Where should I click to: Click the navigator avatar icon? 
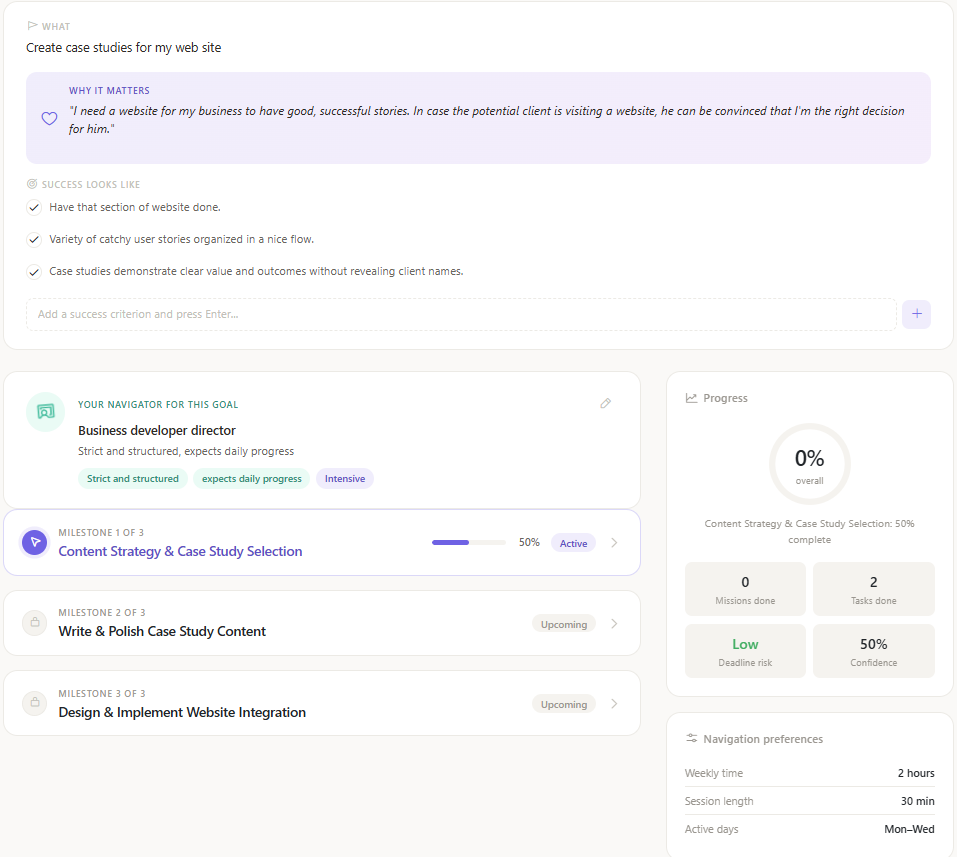coord(46,412)
